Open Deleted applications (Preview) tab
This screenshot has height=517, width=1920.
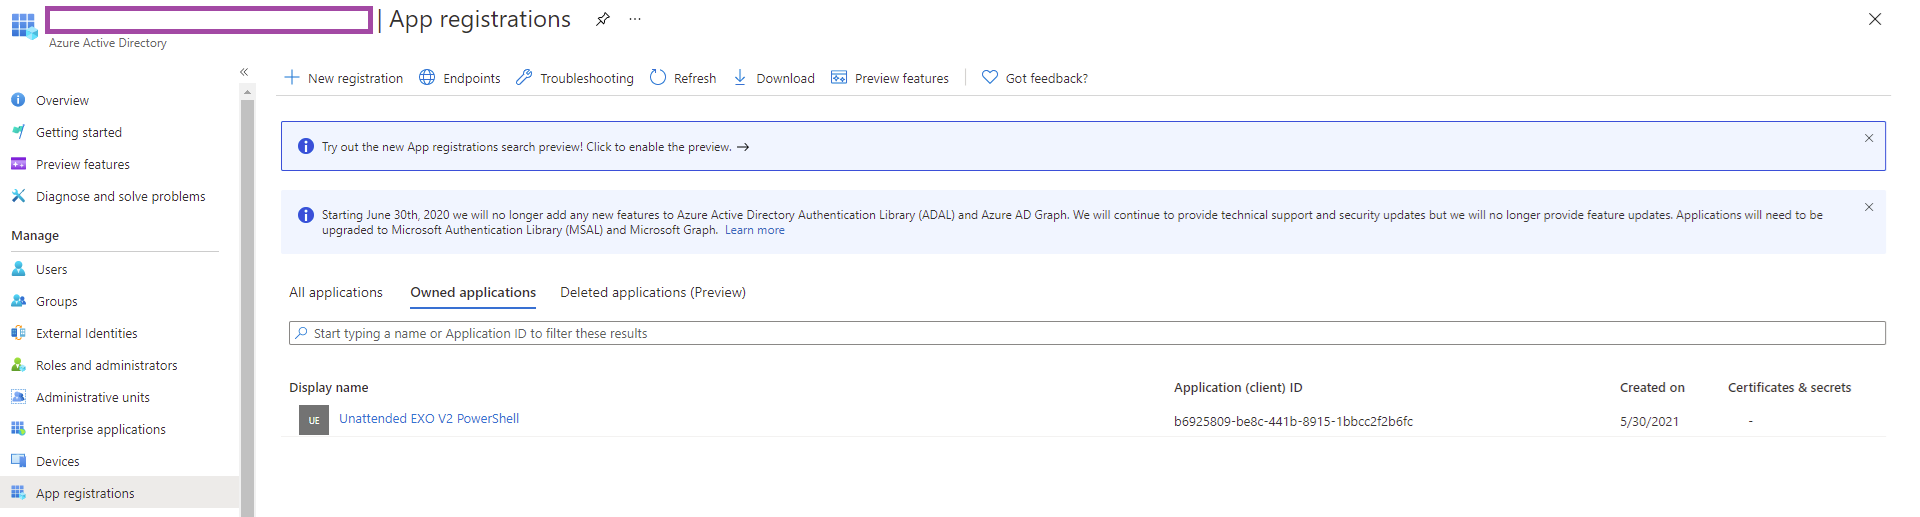(x=653, y=292)
